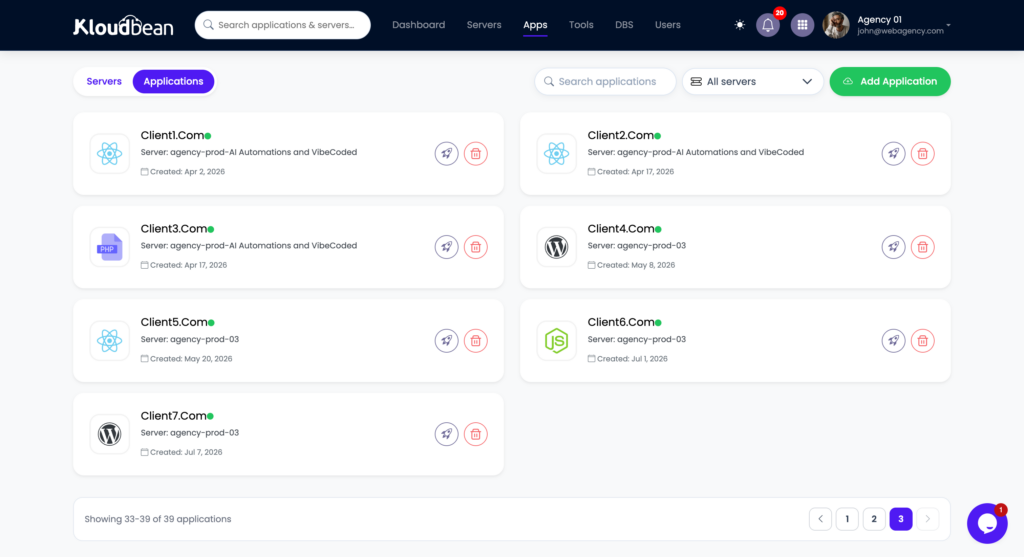
Task: Go to the Users menu
Action: 667,25
